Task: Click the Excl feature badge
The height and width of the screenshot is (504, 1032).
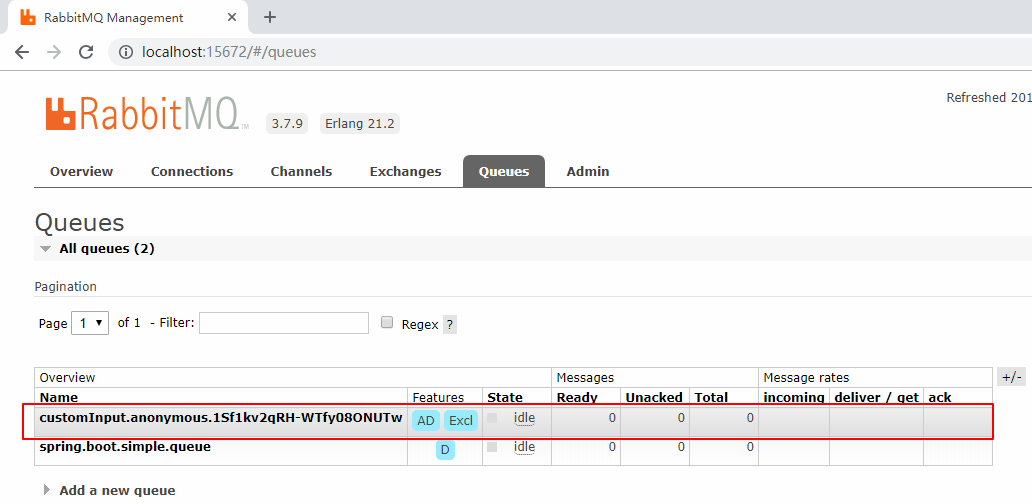Action: pos(460,421)
